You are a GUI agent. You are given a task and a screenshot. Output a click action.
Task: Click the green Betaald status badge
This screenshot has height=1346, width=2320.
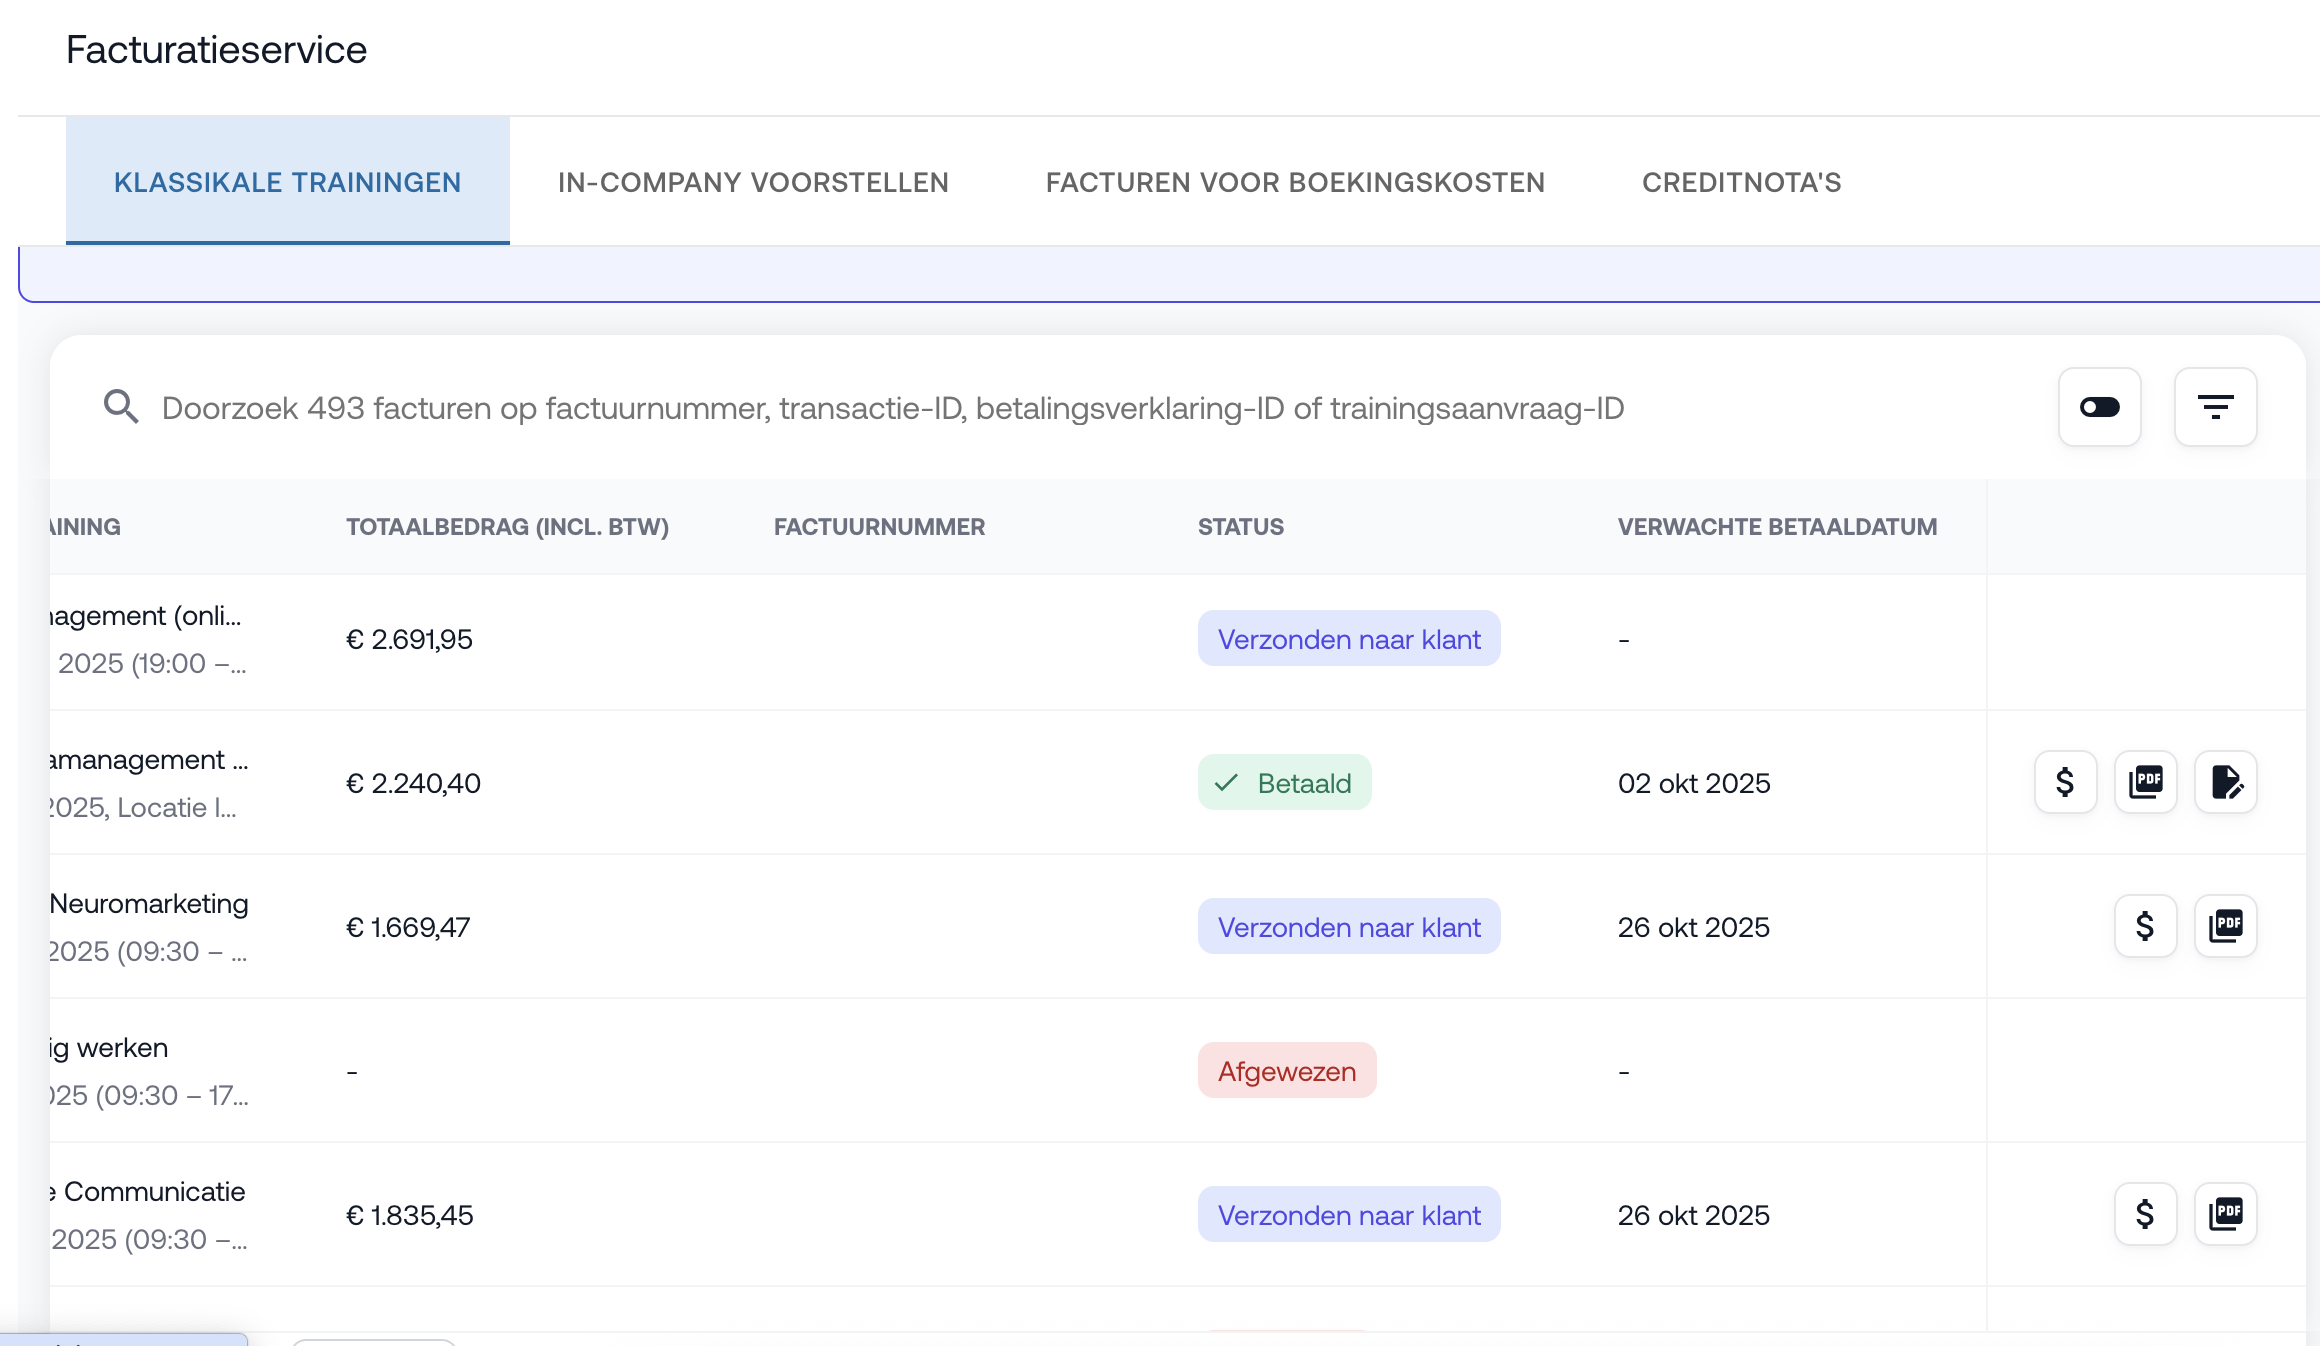[1284, 783]
